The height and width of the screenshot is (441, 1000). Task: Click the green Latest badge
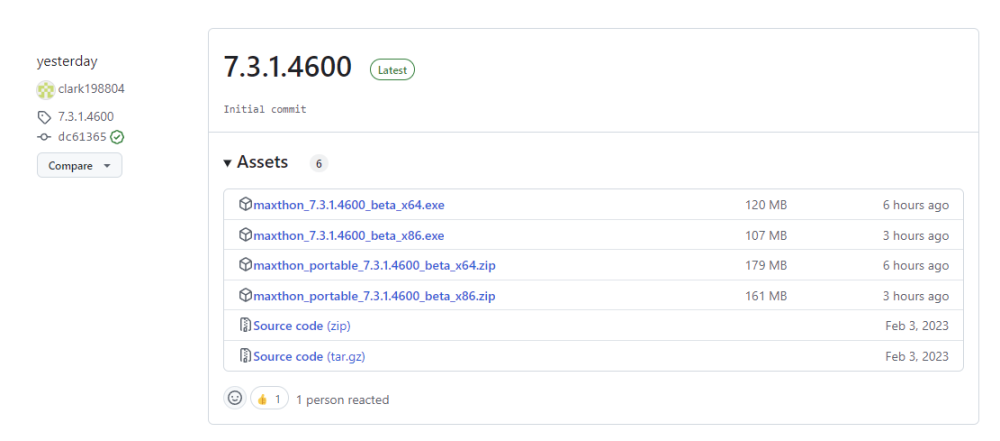[392, 70]
